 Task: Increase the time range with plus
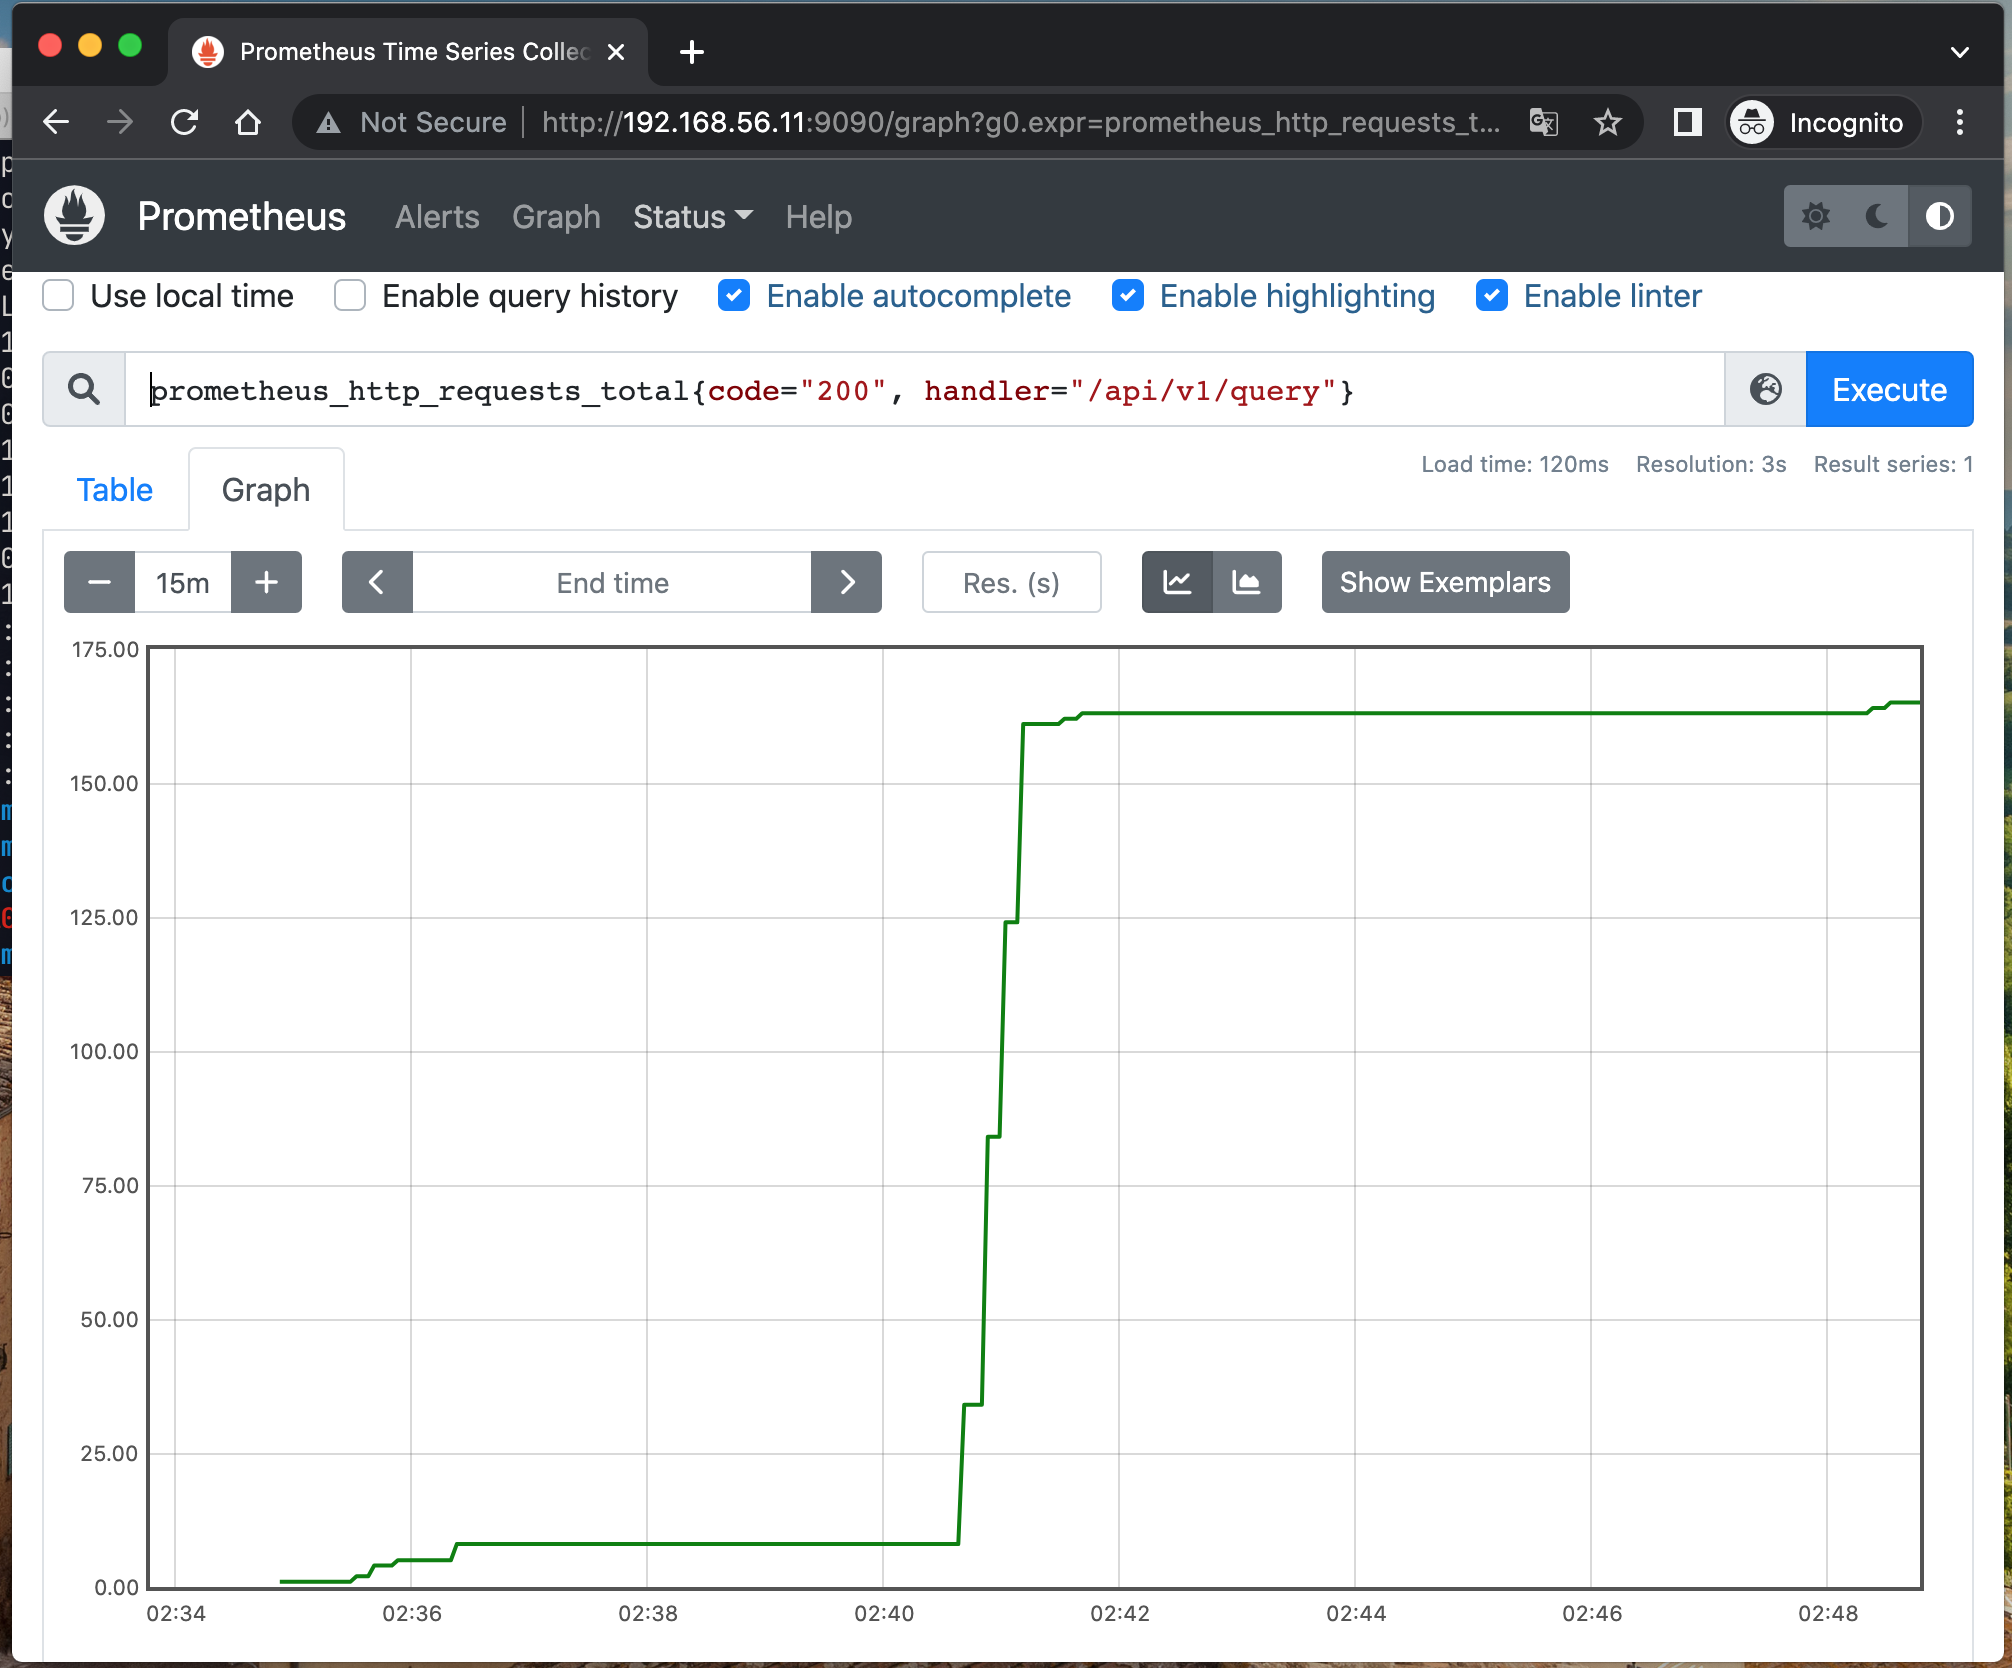(266, 582)
